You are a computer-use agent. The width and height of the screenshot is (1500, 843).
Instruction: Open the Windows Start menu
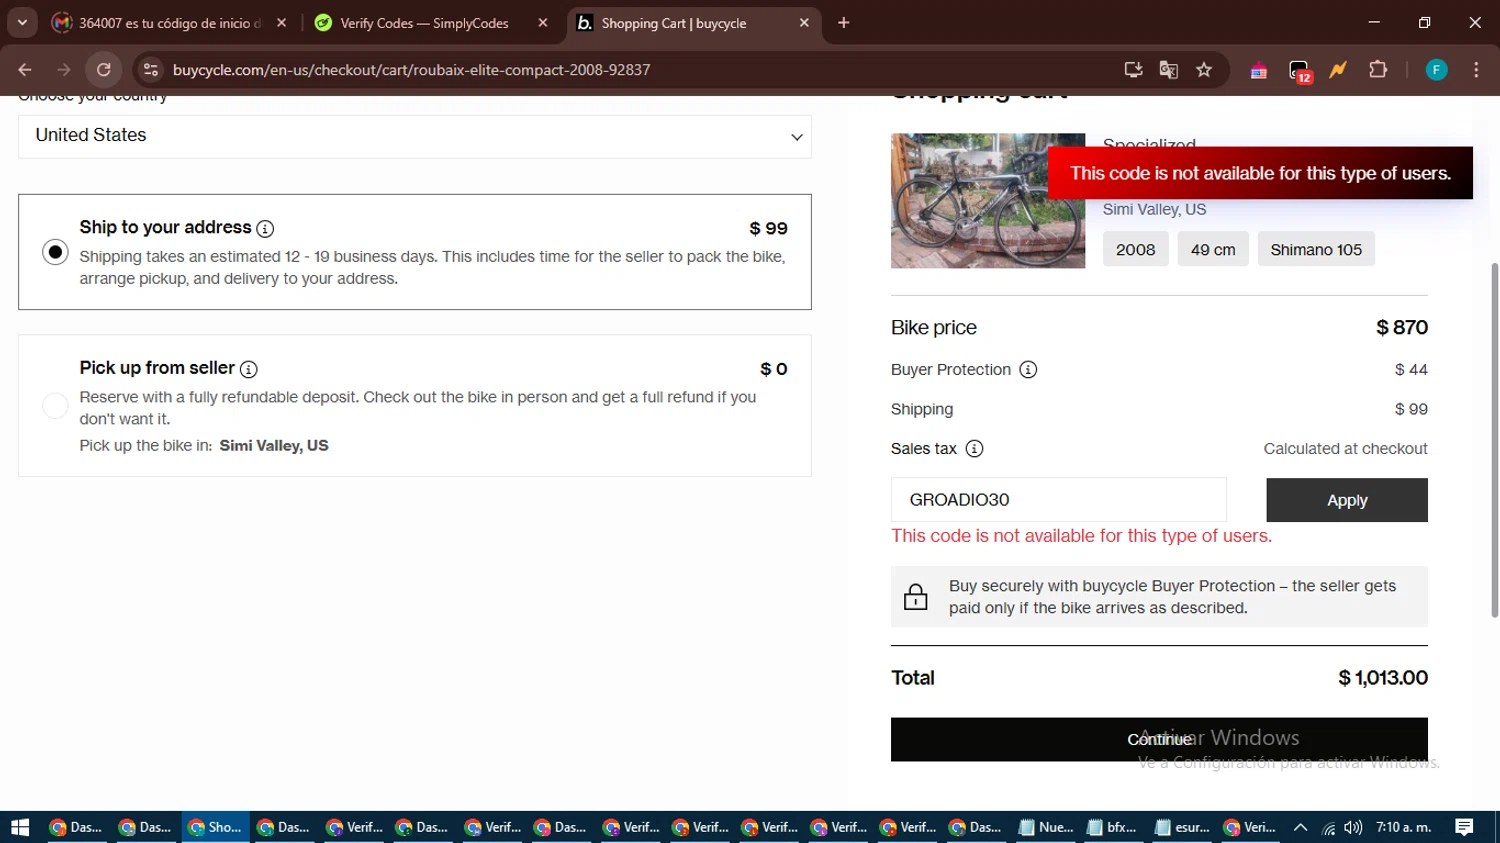pos(20,827)
